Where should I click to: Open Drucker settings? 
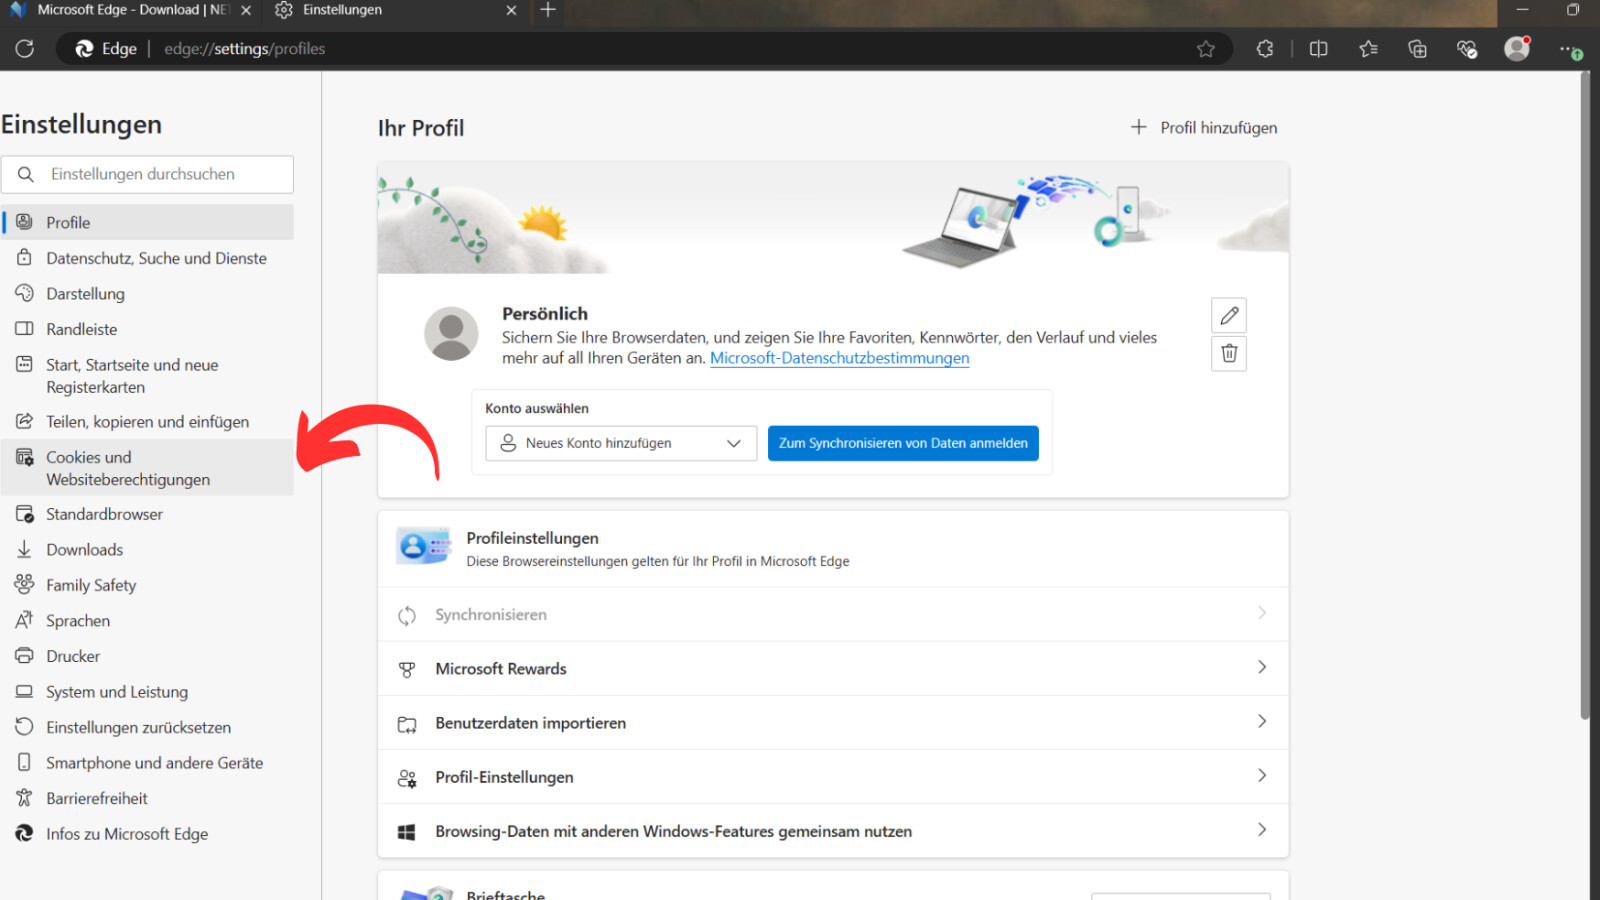tap(148, 656)
